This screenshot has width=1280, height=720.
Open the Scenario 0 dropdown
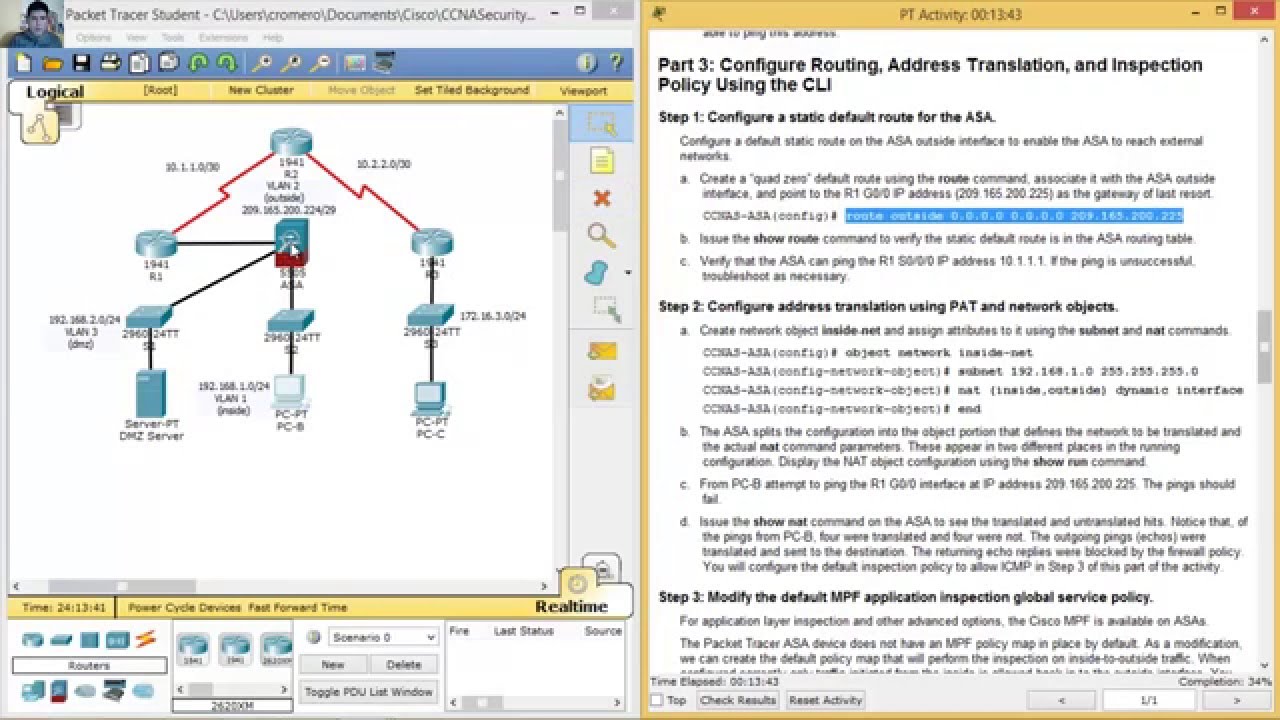(x=382, y=637)
